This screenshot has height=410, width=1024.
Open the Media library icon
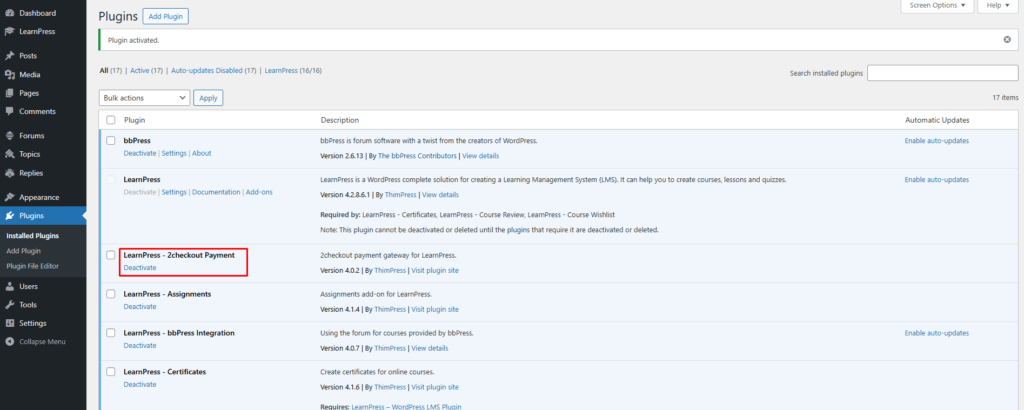tap(10, 74)
